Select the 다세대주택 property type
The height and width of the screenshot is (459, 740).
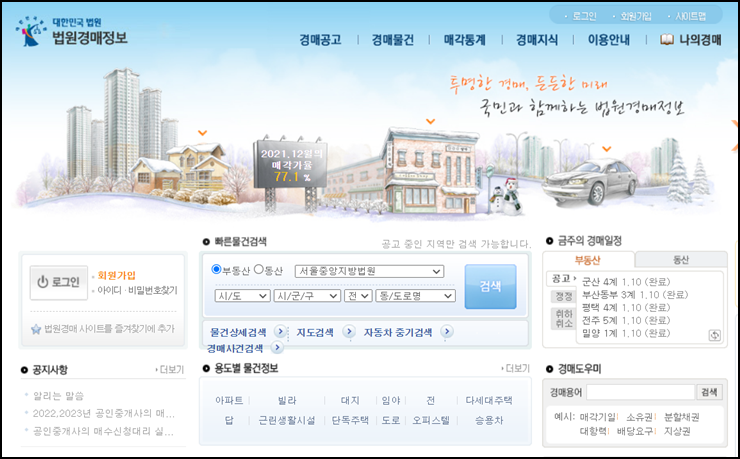click(489, 401)
